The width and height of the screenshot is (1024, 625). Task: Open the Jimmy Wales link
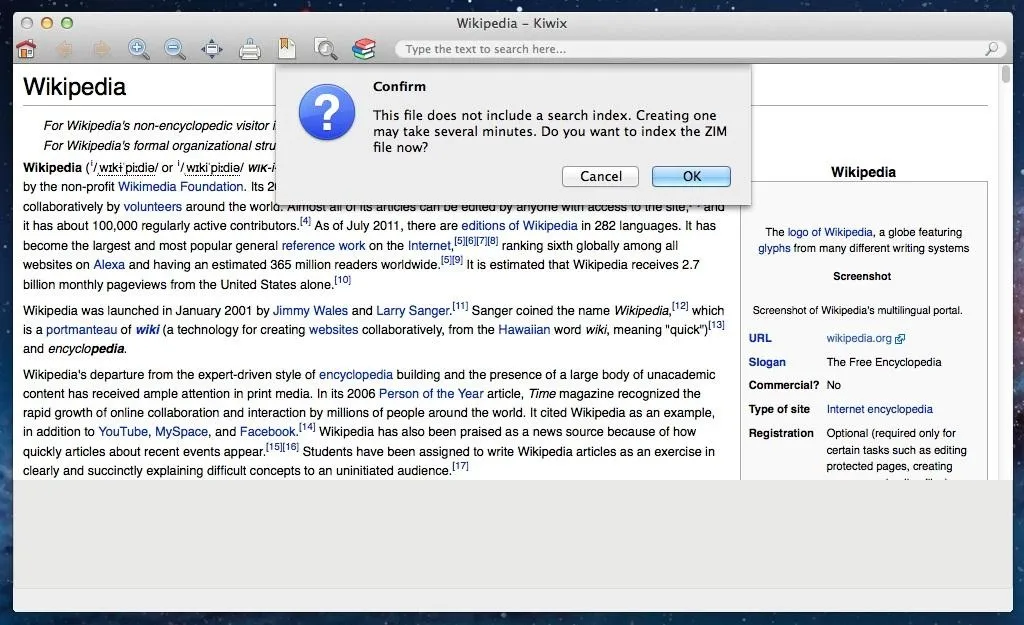coord(310,311)
